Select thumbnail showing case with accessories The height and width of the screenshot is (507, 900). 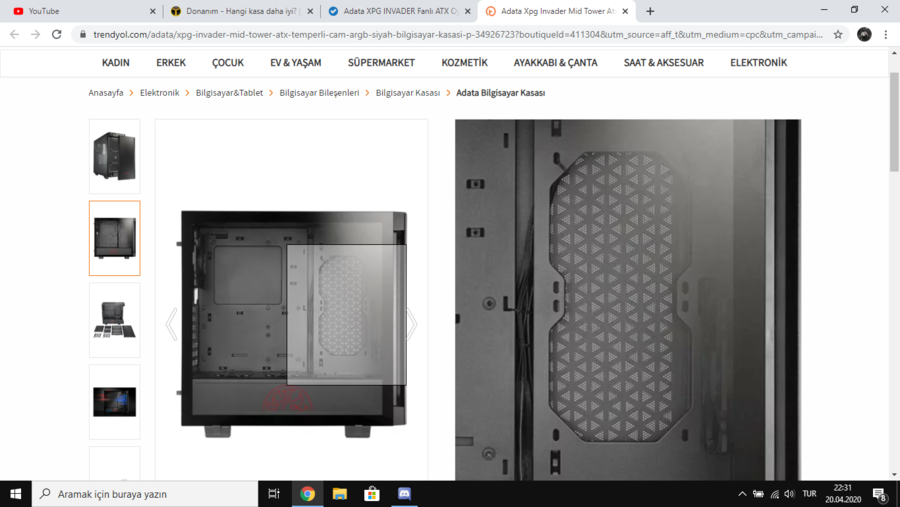coord(114,320)
